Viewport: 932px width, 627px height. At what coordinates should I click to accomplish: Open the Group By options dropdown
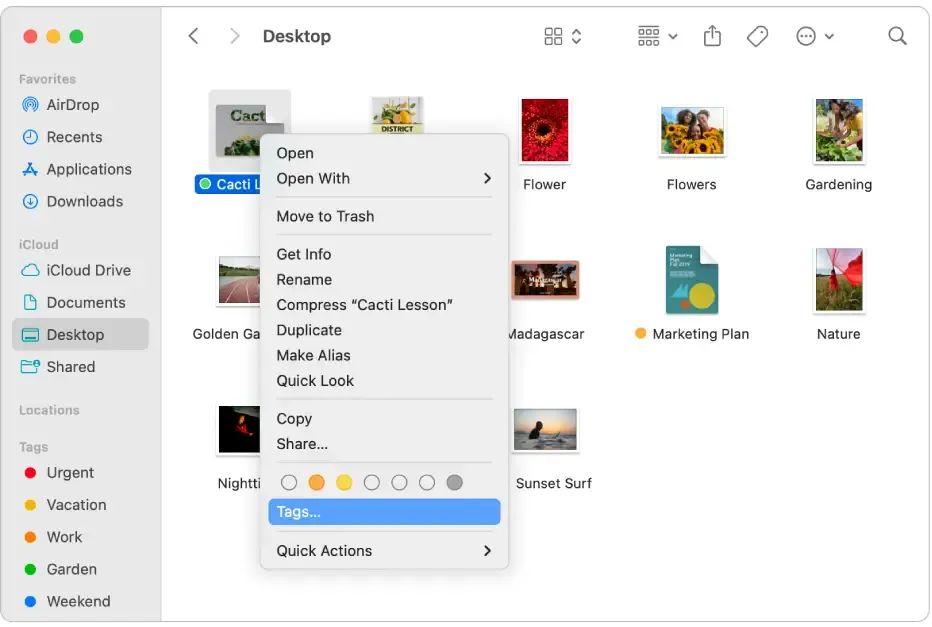point(657,36)
